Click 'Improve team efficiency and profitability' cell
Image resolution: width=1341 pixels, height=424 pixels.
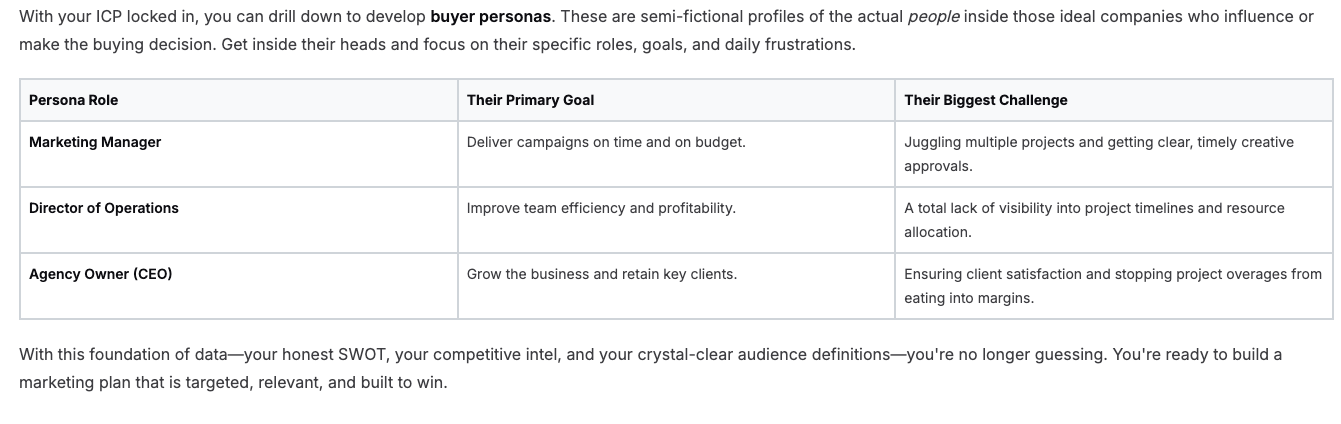676,220
